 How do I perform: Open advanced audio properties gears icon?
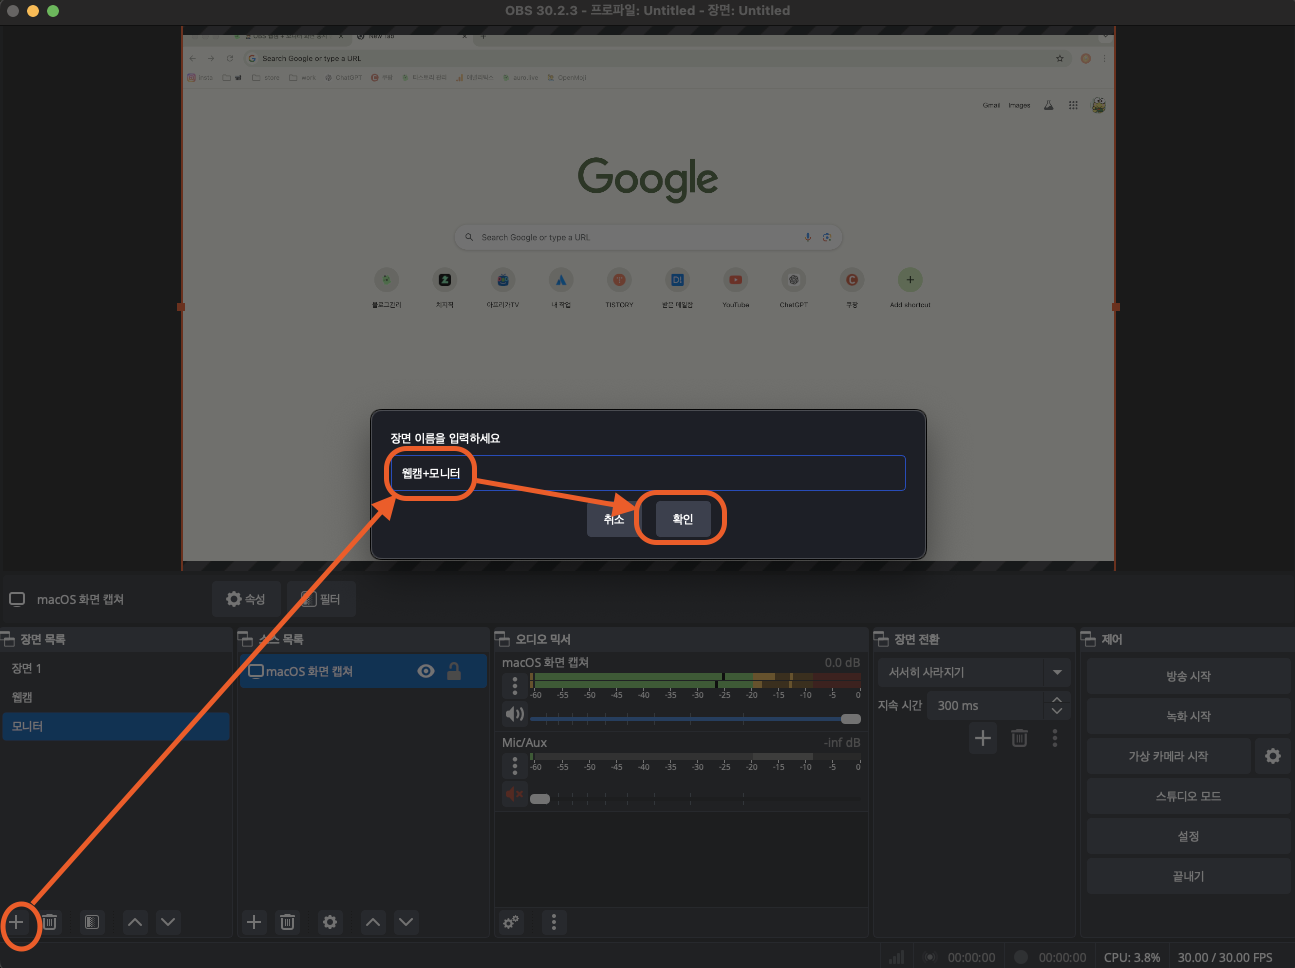click(x=511, y=922)
